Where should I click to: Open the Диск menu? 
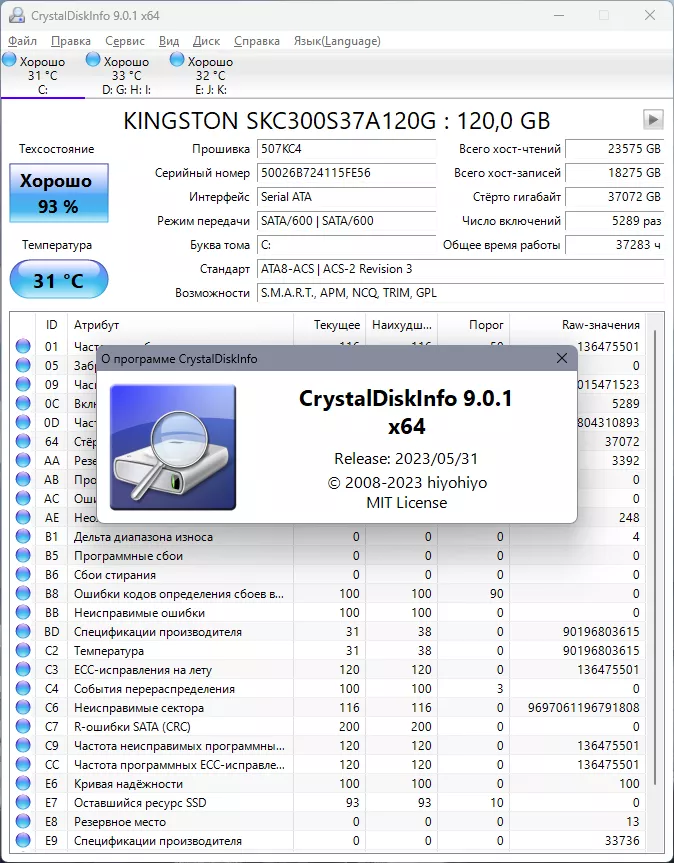[x=206, y=41]
